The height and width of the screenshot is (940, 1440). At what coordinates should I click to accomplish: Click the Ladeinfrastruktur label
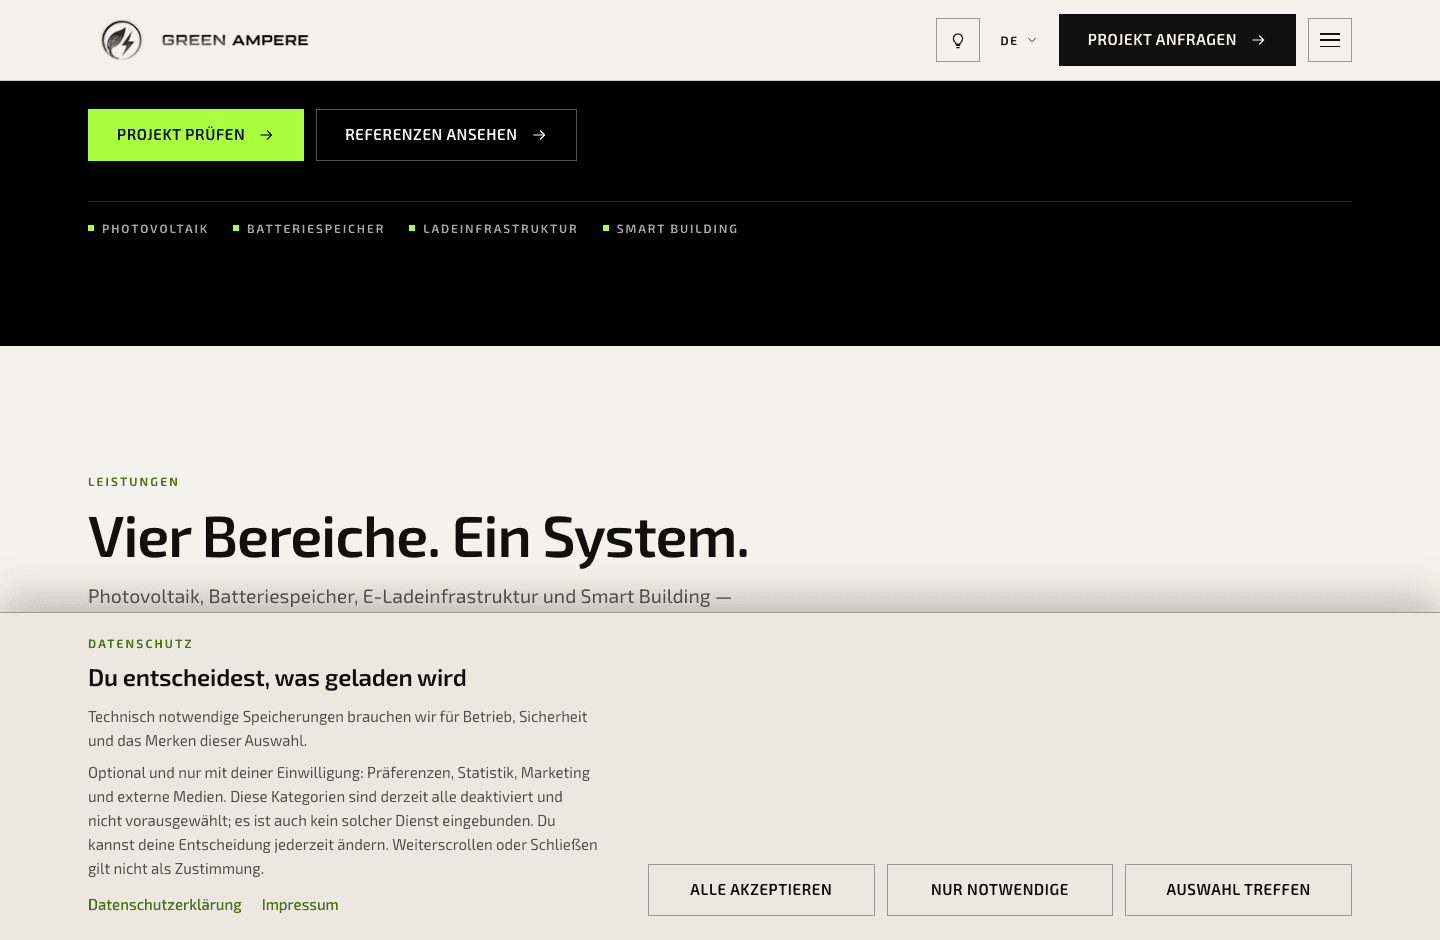(x=500, y=229)
